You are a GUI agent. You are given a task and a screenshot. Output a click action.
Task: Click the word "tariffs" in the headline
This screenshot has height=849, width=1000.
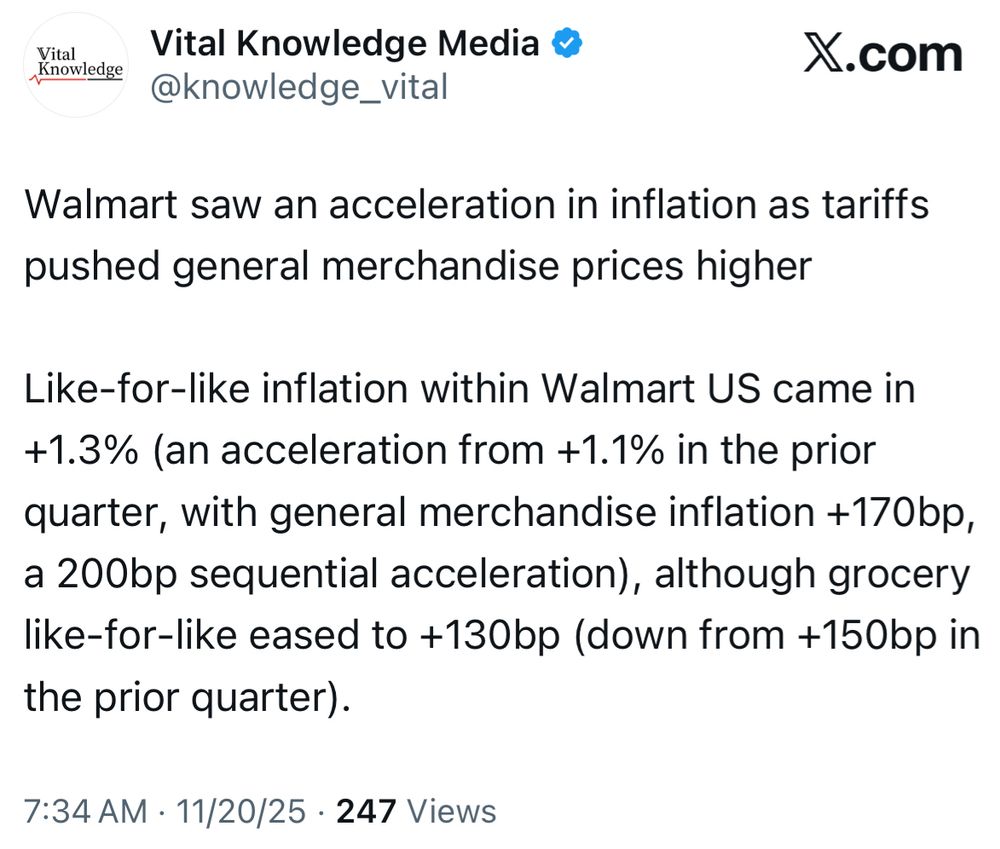pyautogui.click(x=875, y=204)
